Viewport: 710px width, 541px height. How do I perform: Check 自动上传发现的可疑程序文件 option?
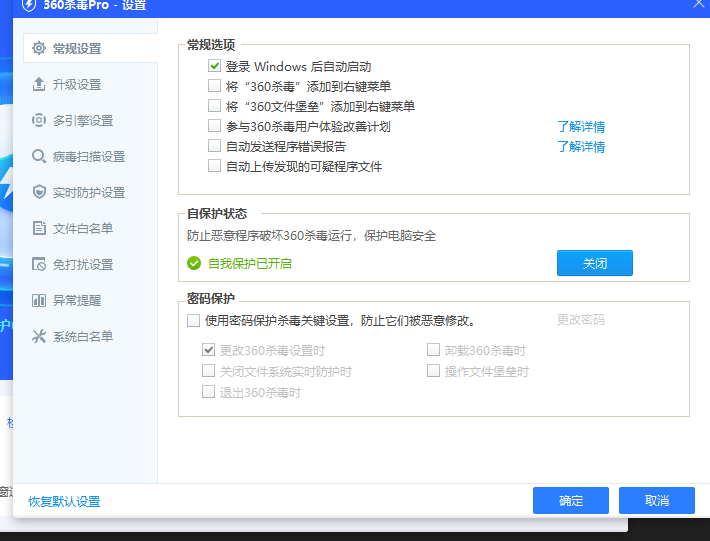click(214, 166)
